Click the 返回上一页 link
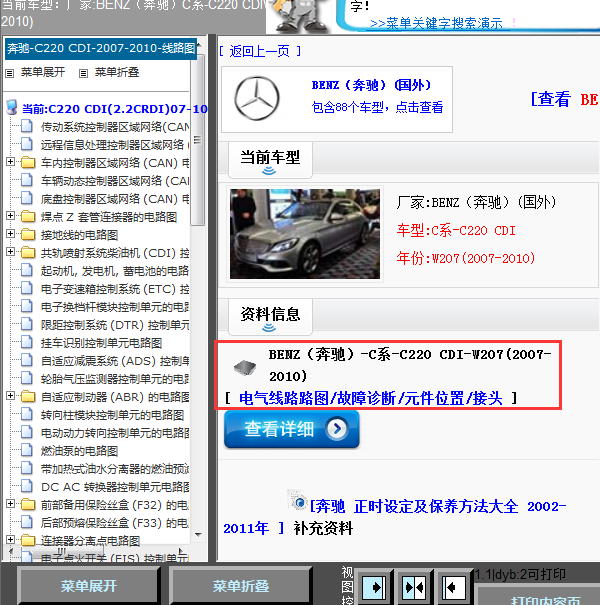Screen dimensions: 600x605 click(x=260, y=51)
